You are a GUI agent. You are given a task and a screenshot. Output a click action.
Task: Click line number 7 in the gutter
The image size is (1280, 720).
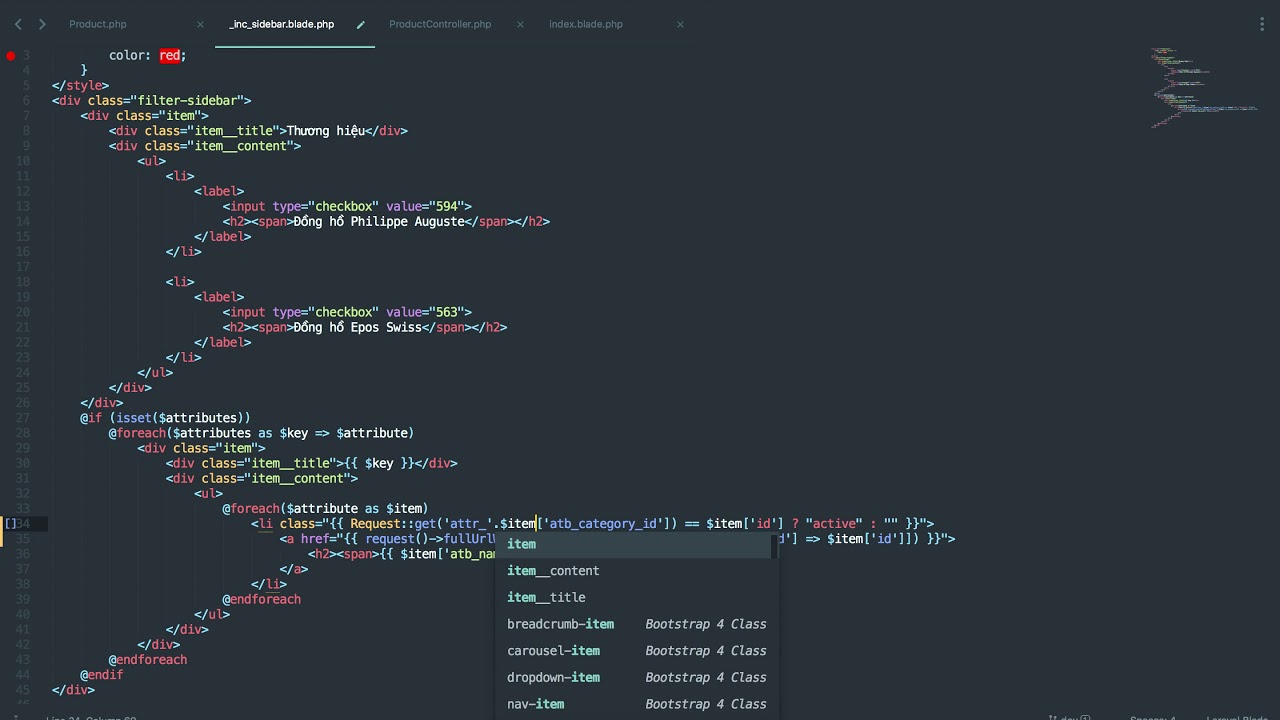(26, 116)
